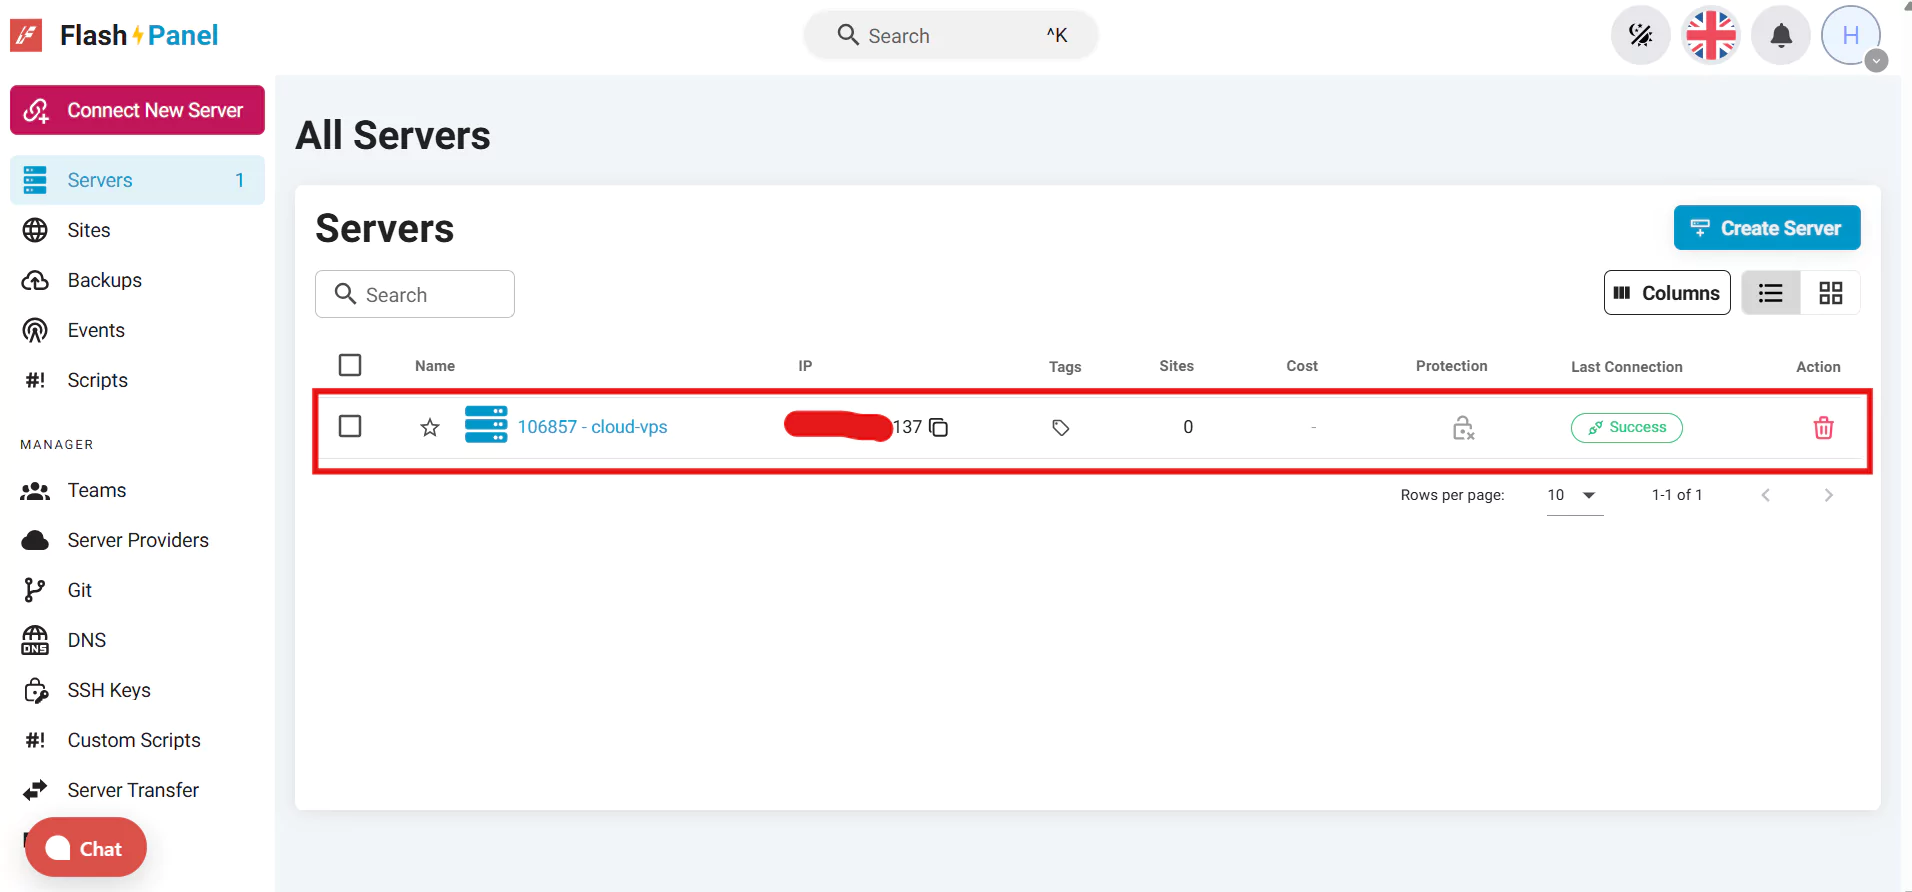1912x892 pixels.
Task: Go to SSH Keys in the sidebar
Action: [109, 690]
